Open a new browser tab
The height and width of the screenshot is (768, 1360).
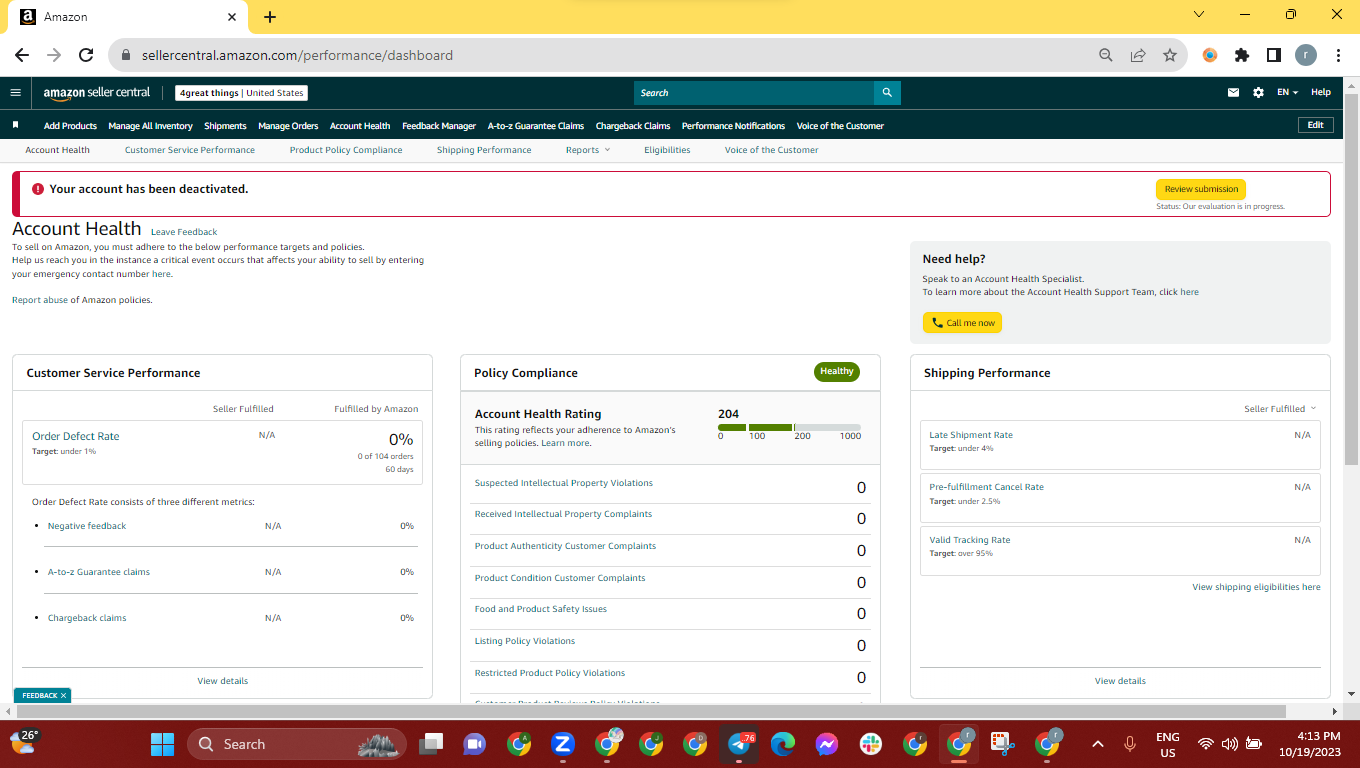click(270, 17)
